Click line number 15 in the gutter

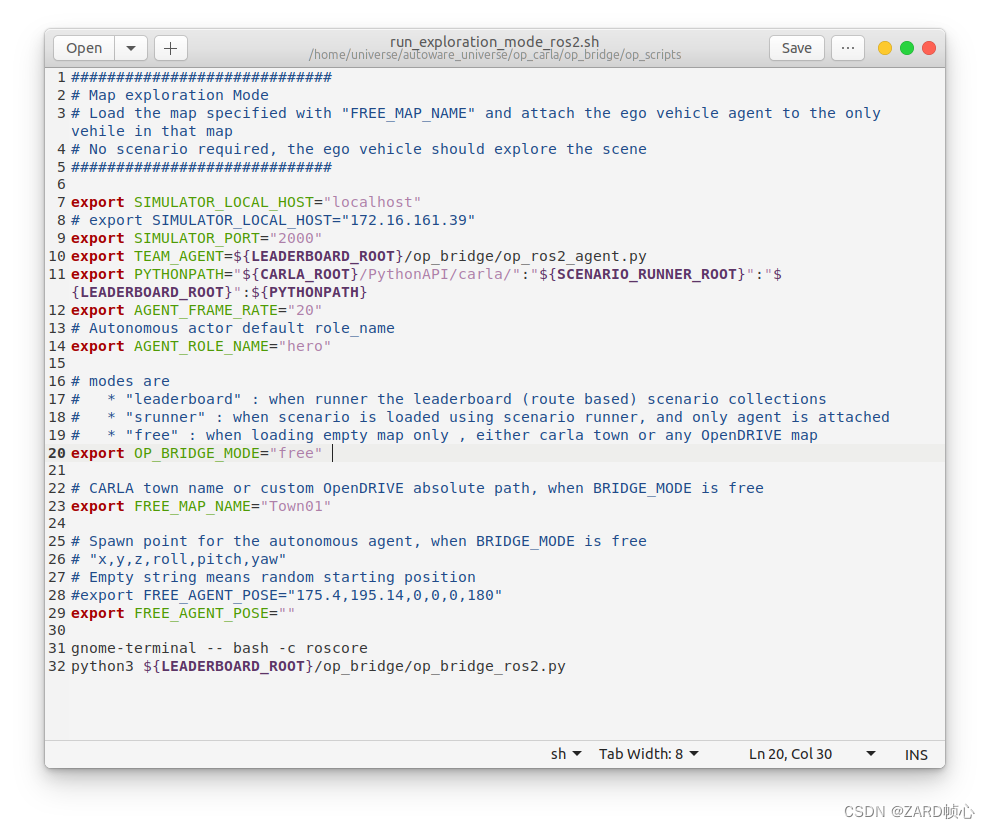(57, 364)
